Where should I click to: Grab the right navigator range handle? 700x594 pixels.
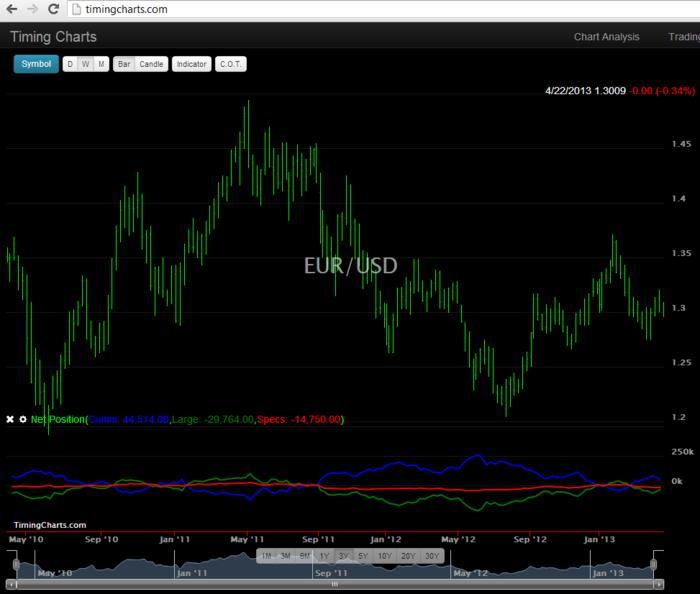(x=653, y=565)
